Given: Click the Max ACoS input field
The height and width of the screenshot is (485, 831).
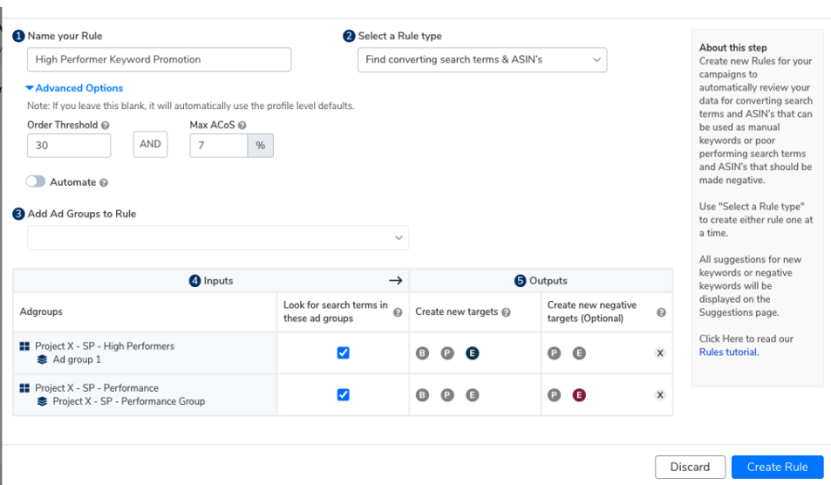Looking at the screenshot, I should pos(218,145).
